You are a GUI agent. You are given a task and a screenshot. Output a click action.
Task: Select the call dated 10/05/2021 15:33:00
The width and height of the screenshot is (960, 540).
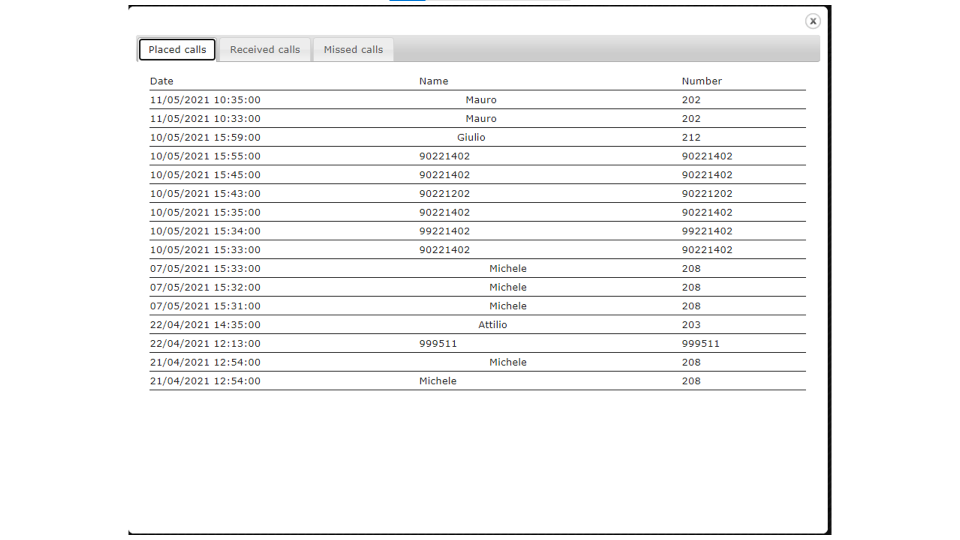tap(478, 250)
